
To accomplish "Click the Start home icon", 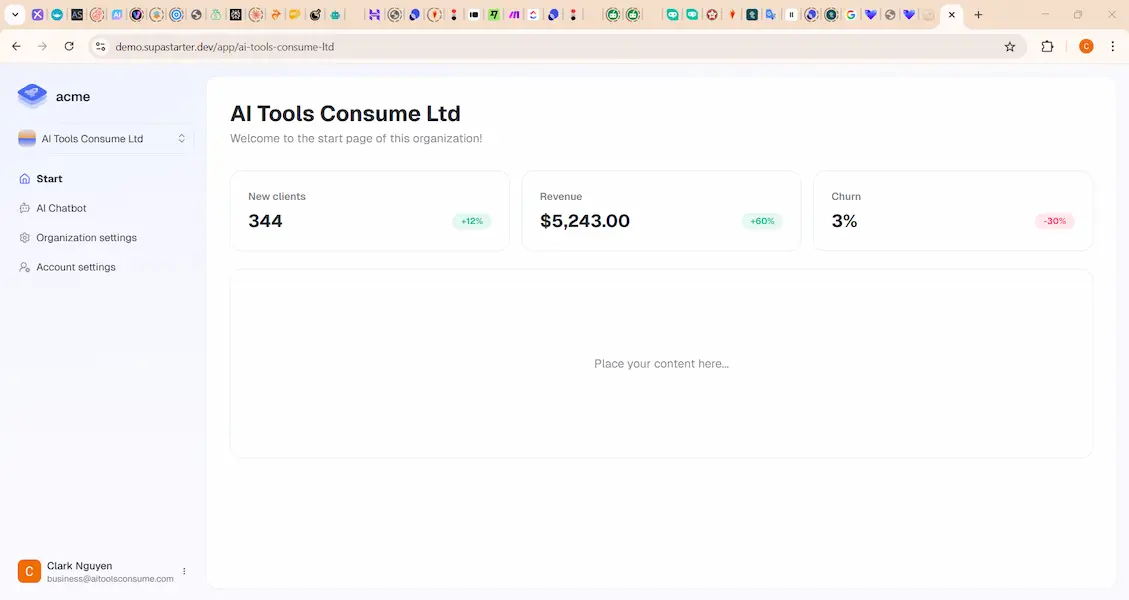I will (25, 179).
